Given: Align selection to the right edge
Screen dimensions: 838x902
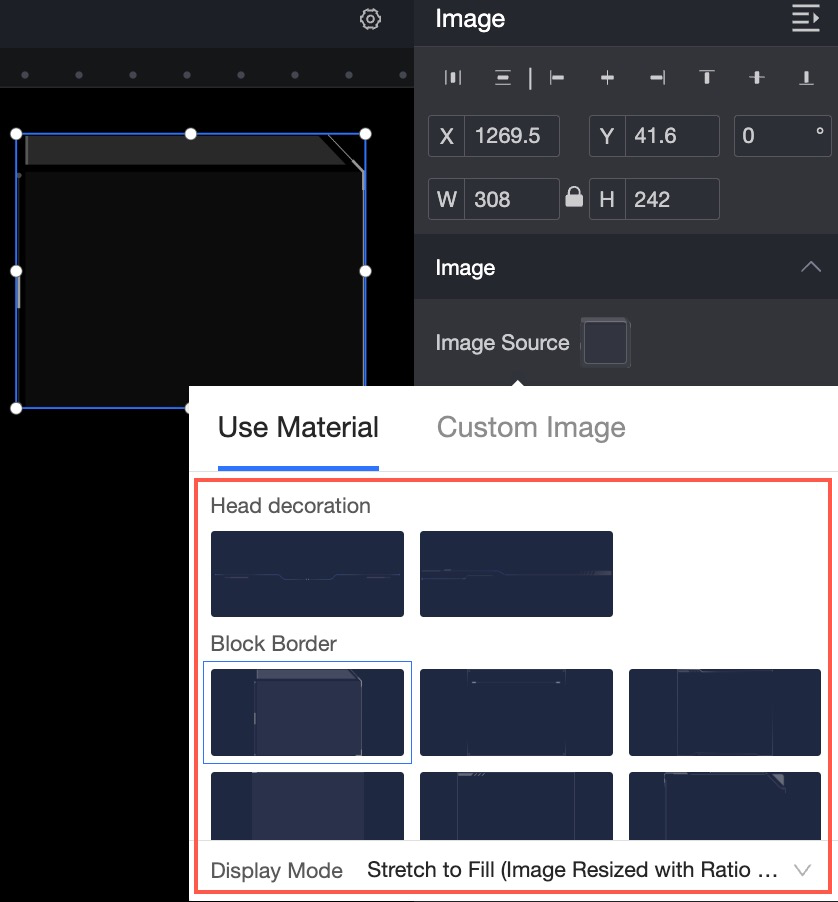Looking at the screenshot, I should pos(657,77).
